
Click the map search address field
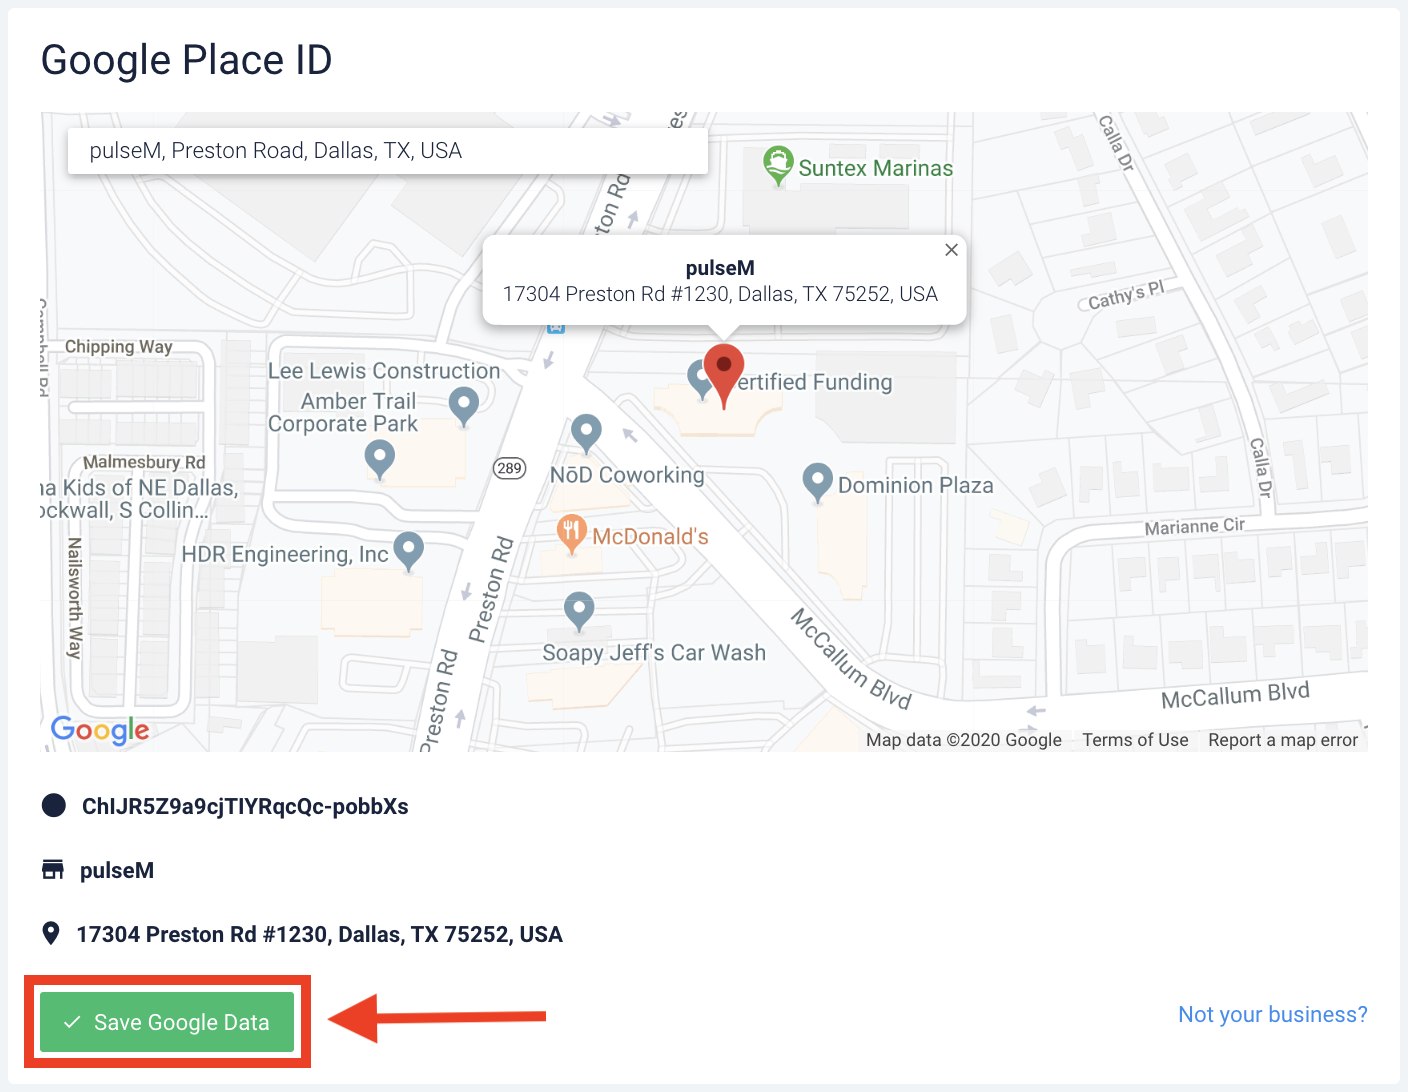tap(387, 151)
